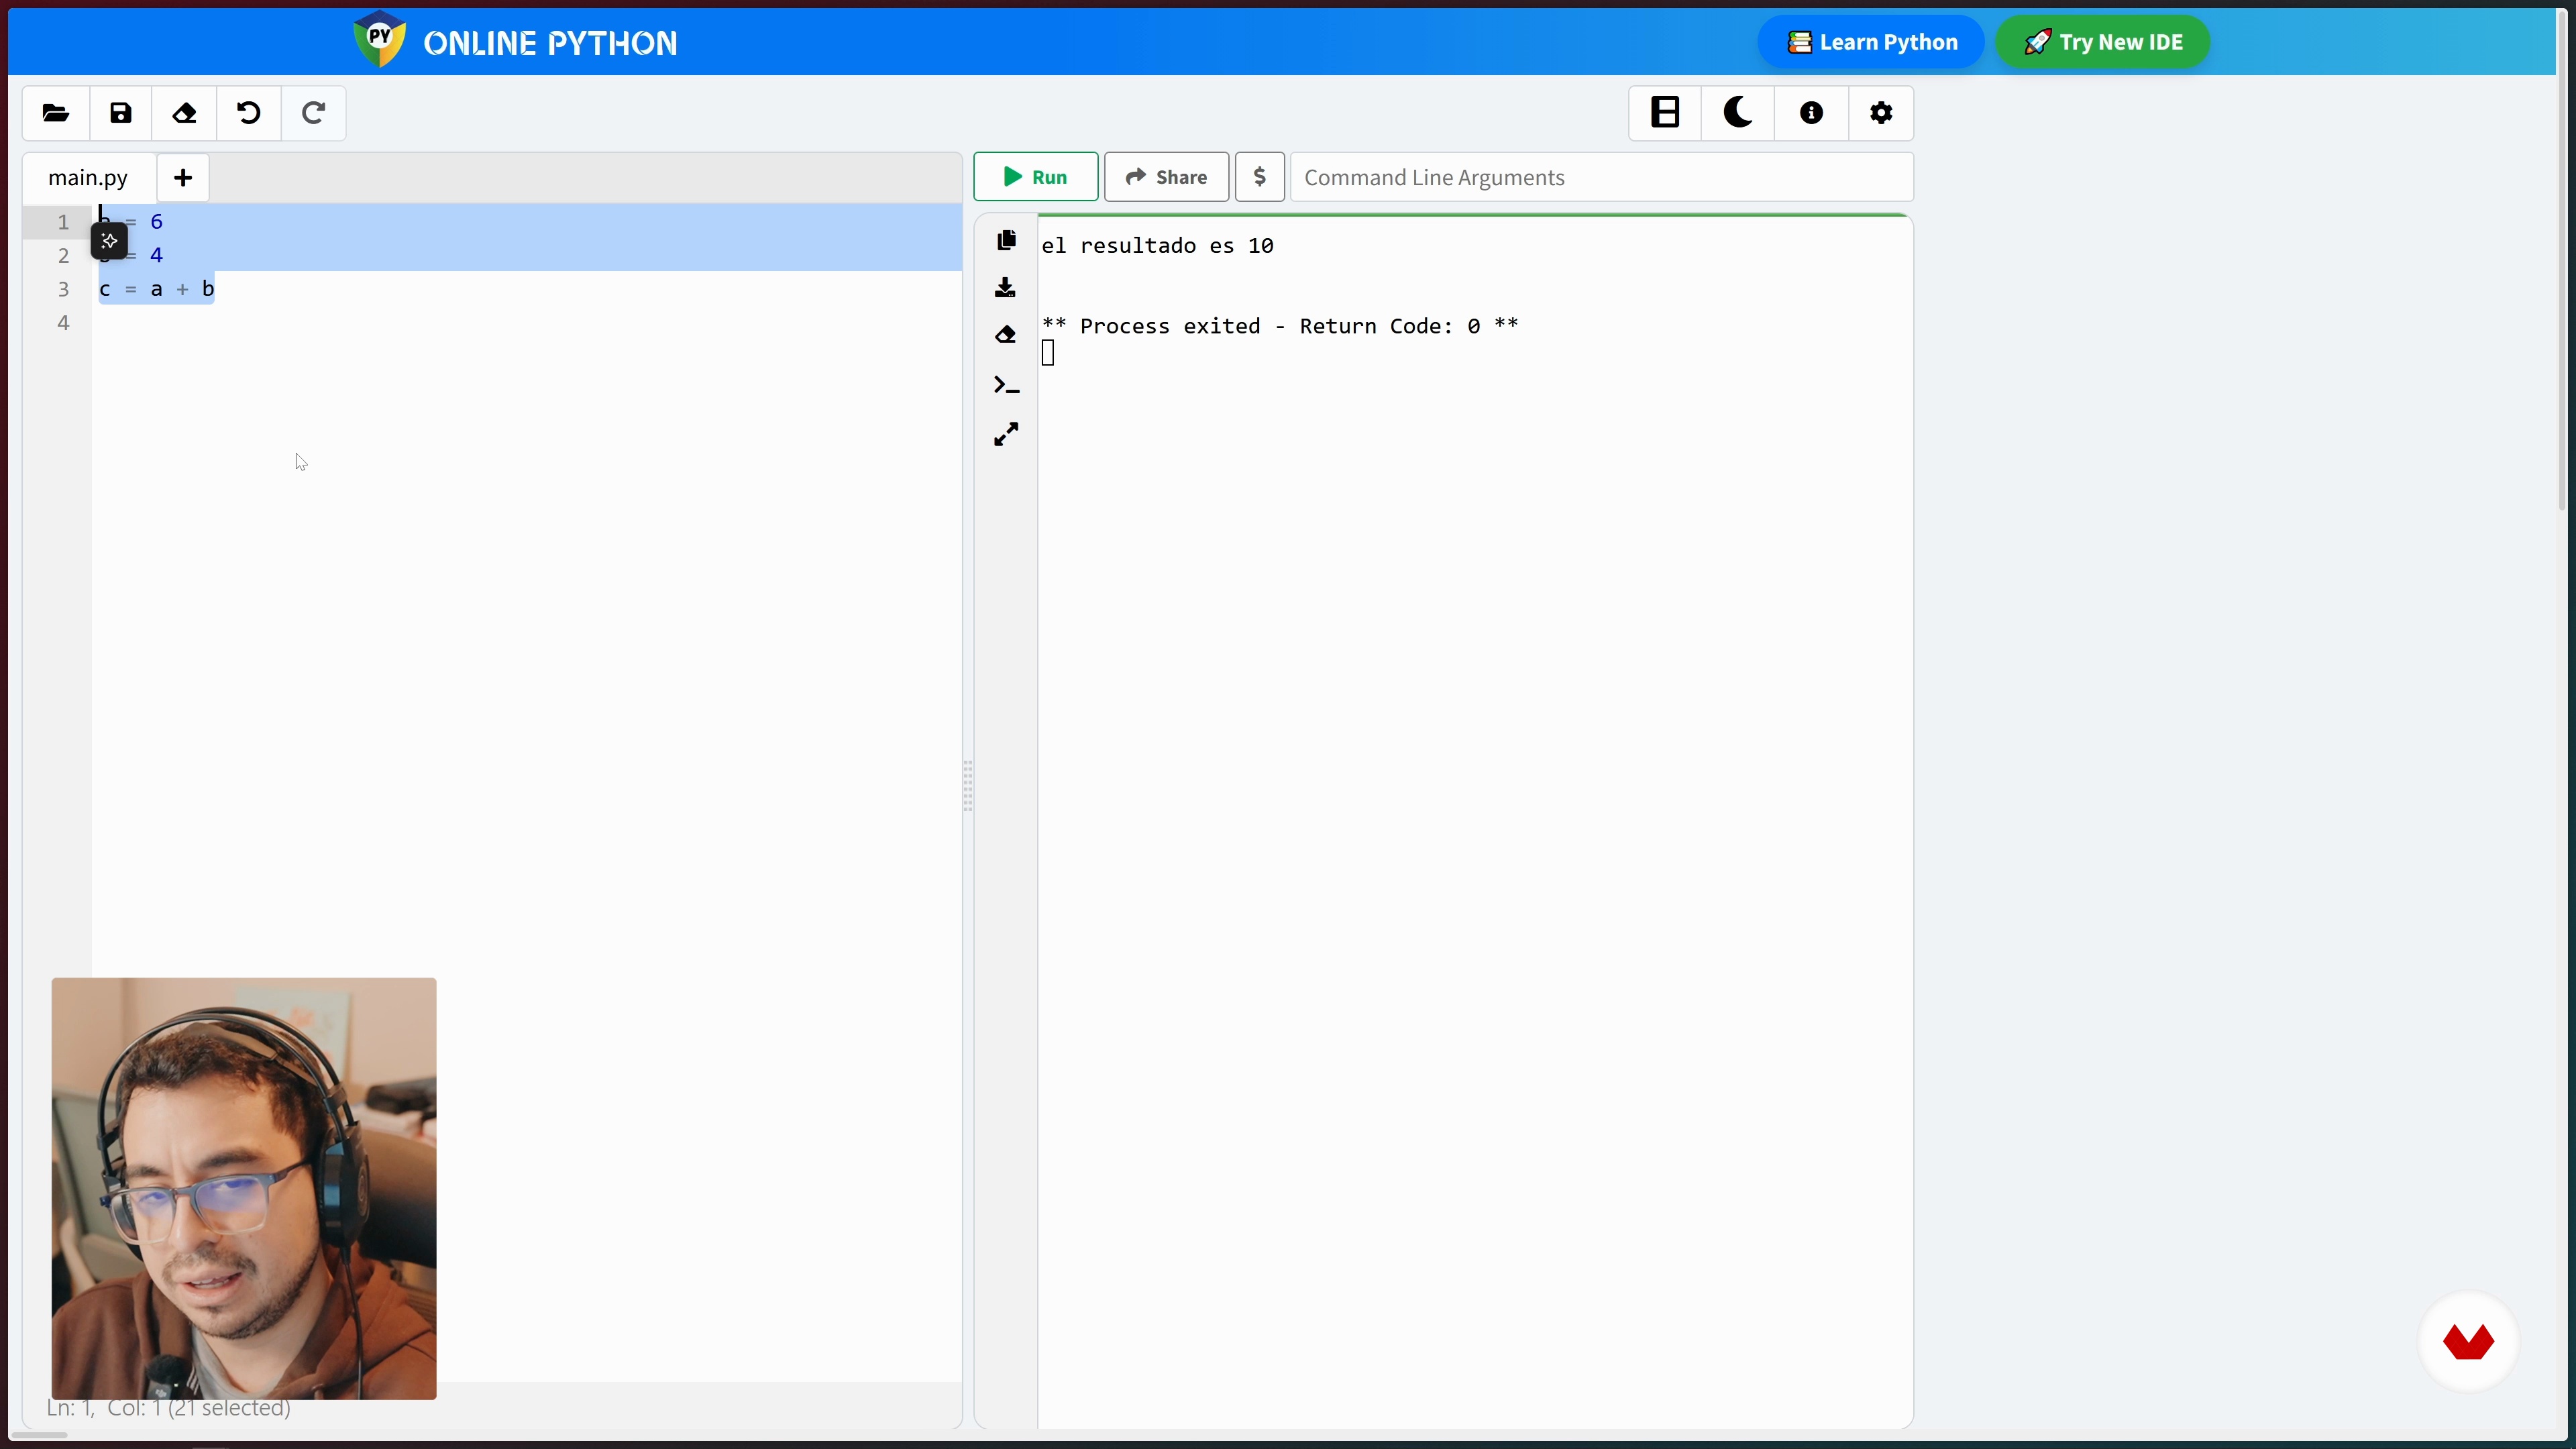Clear the editor with the eraser icon
This screenshot has width=2576, height=1449.
[185, 113]
